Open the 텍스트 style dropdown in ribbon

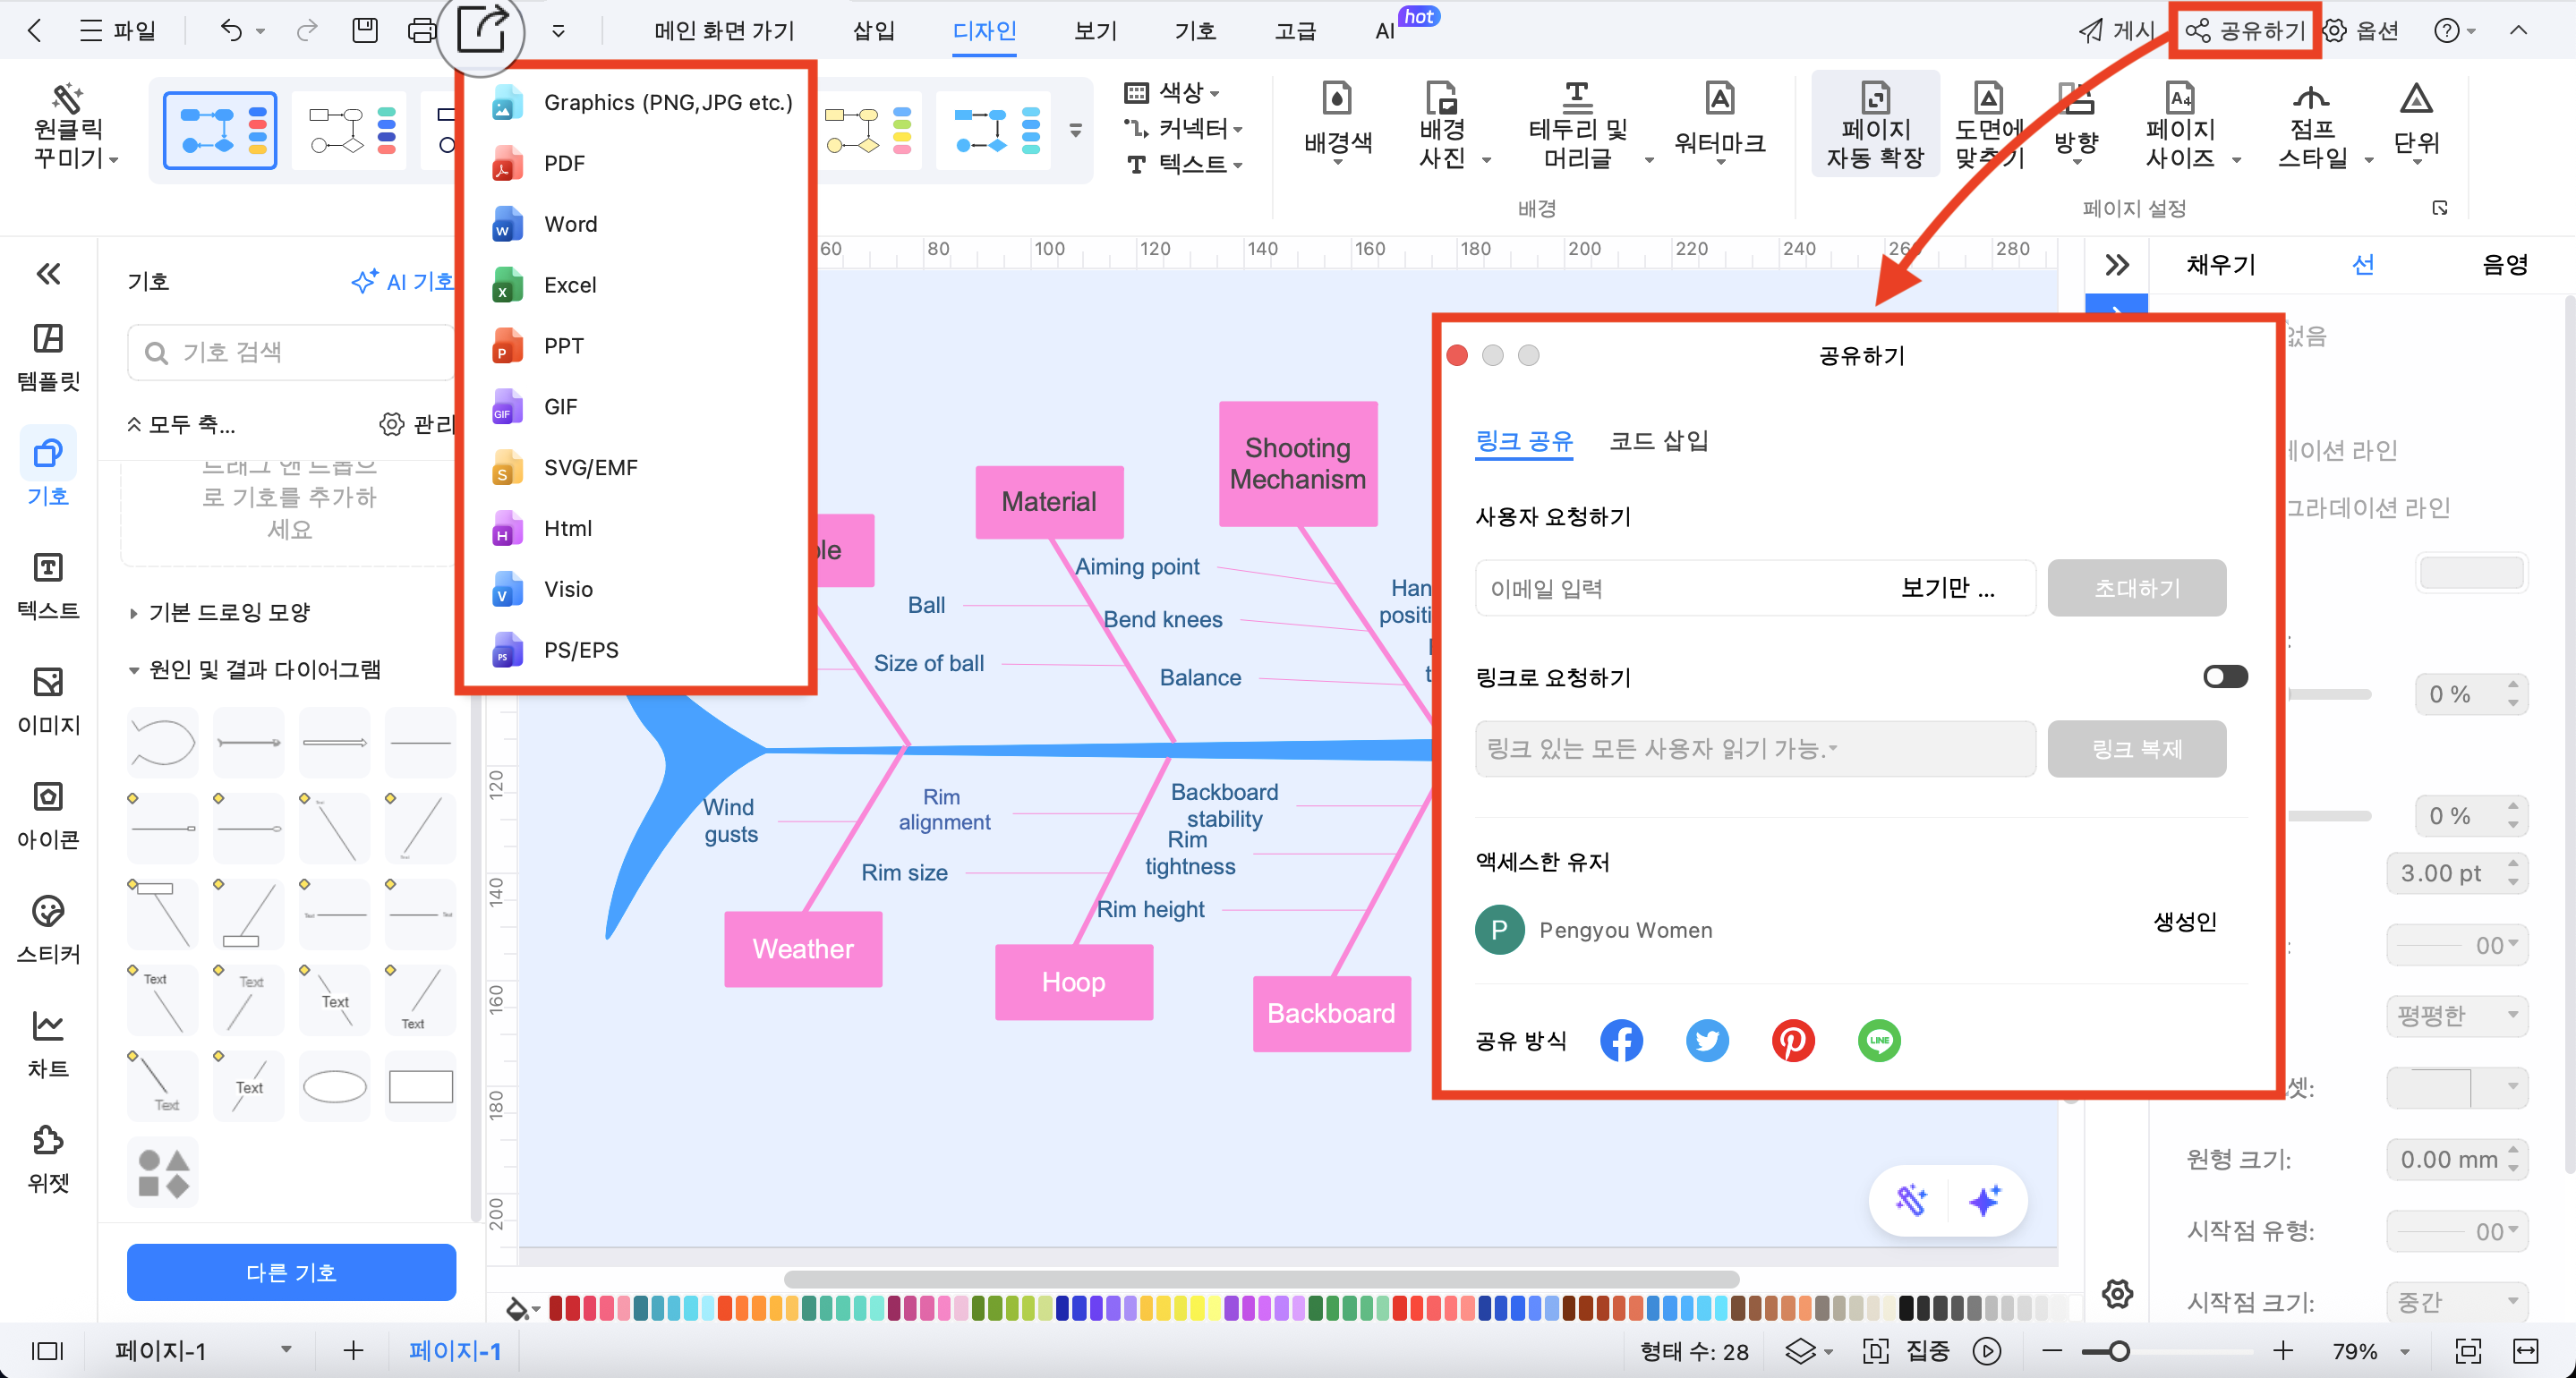tap(1184, 164)
